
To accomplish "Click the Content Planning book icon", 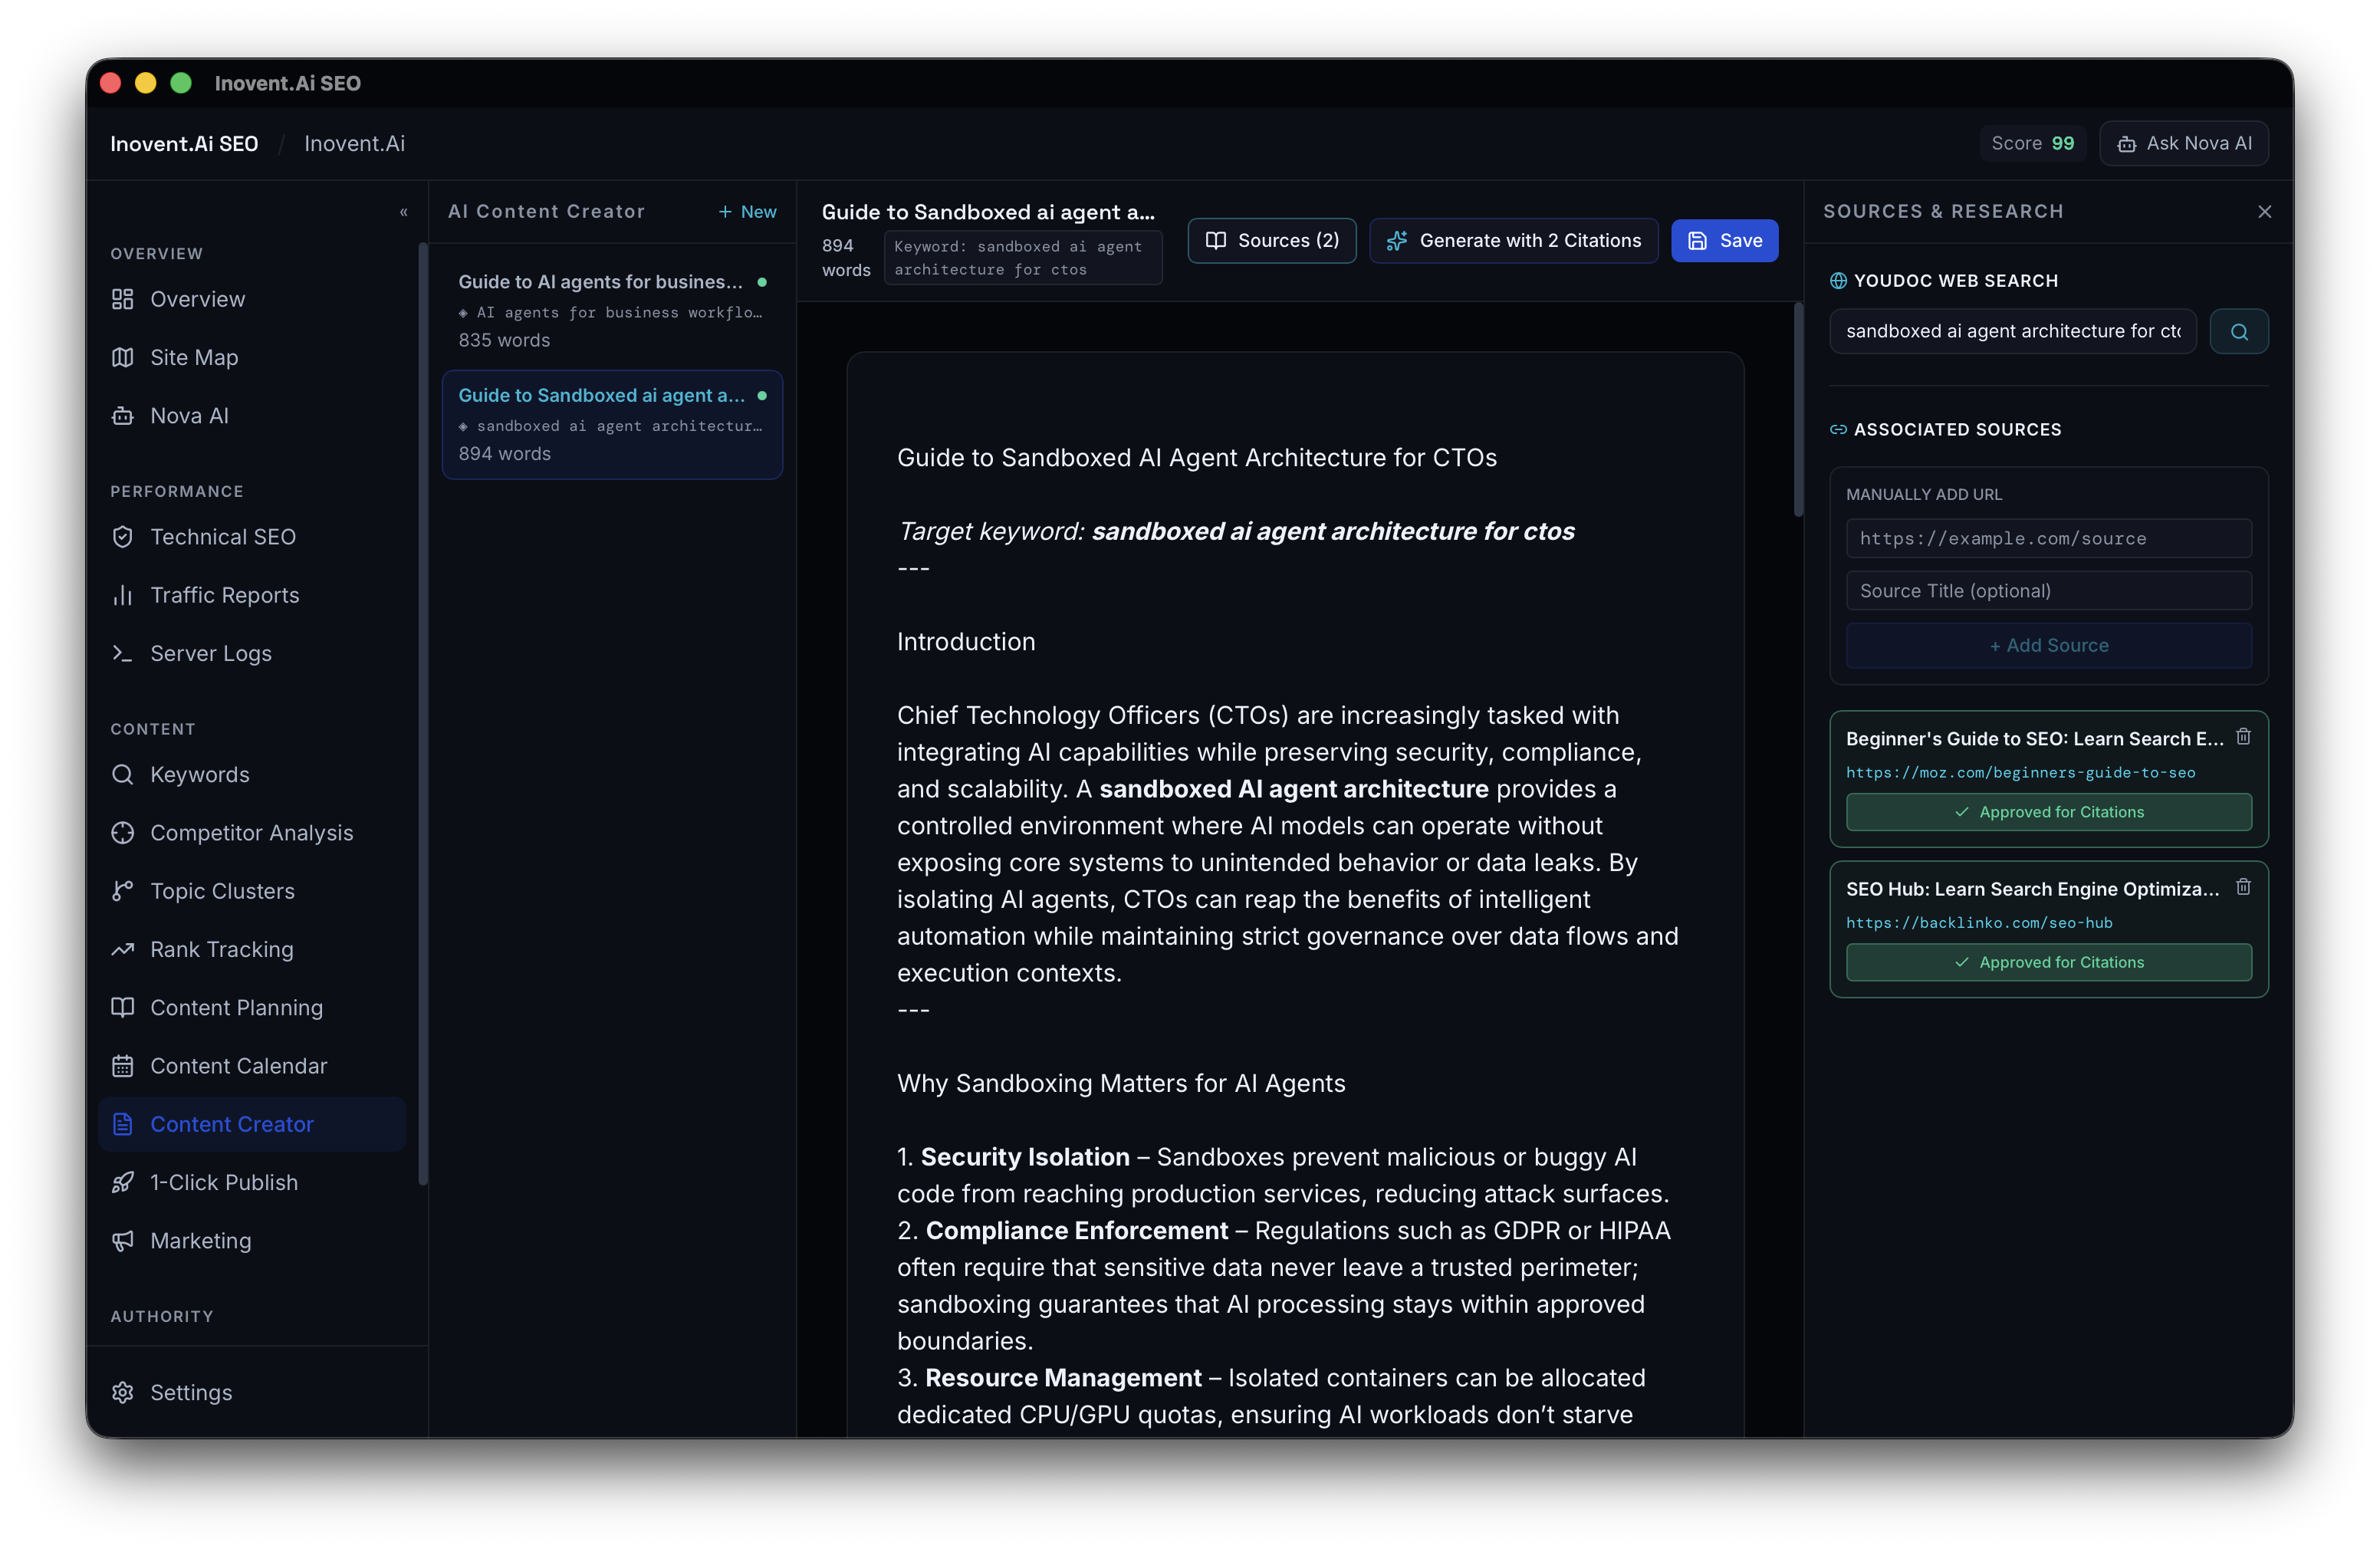I will pos(122,1007).
